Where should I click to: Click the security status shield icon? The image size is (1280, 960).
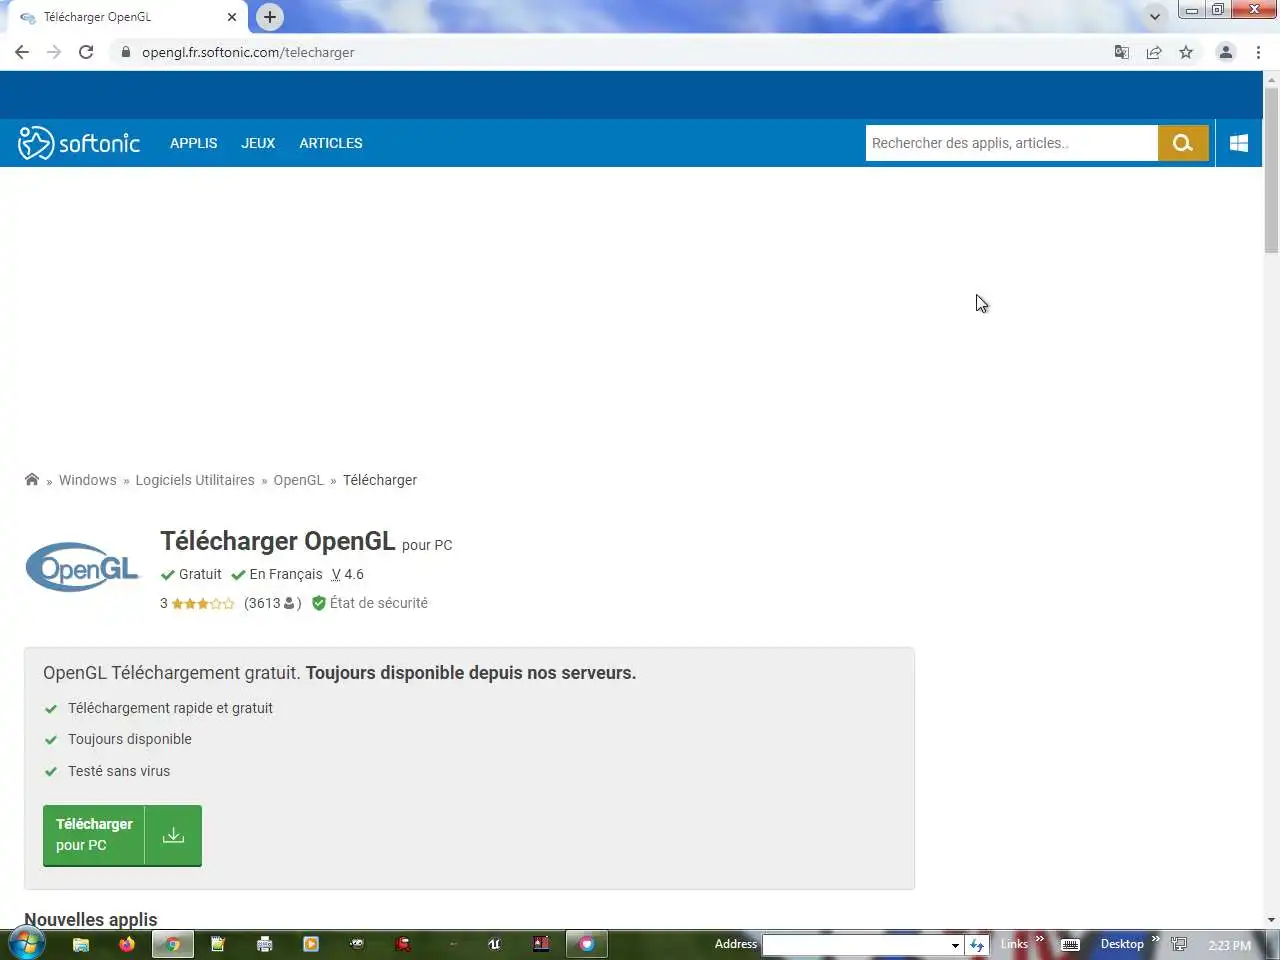click(x=319, y=603)
